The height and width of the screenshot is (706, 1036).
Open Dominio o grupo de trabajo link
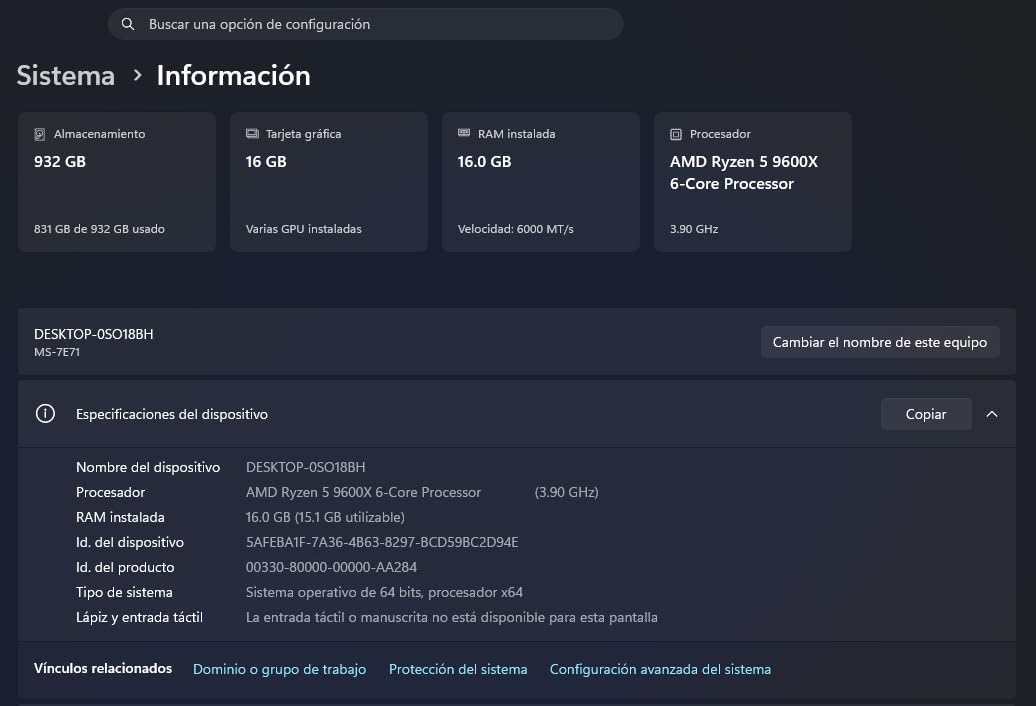[x=279, y=669]
